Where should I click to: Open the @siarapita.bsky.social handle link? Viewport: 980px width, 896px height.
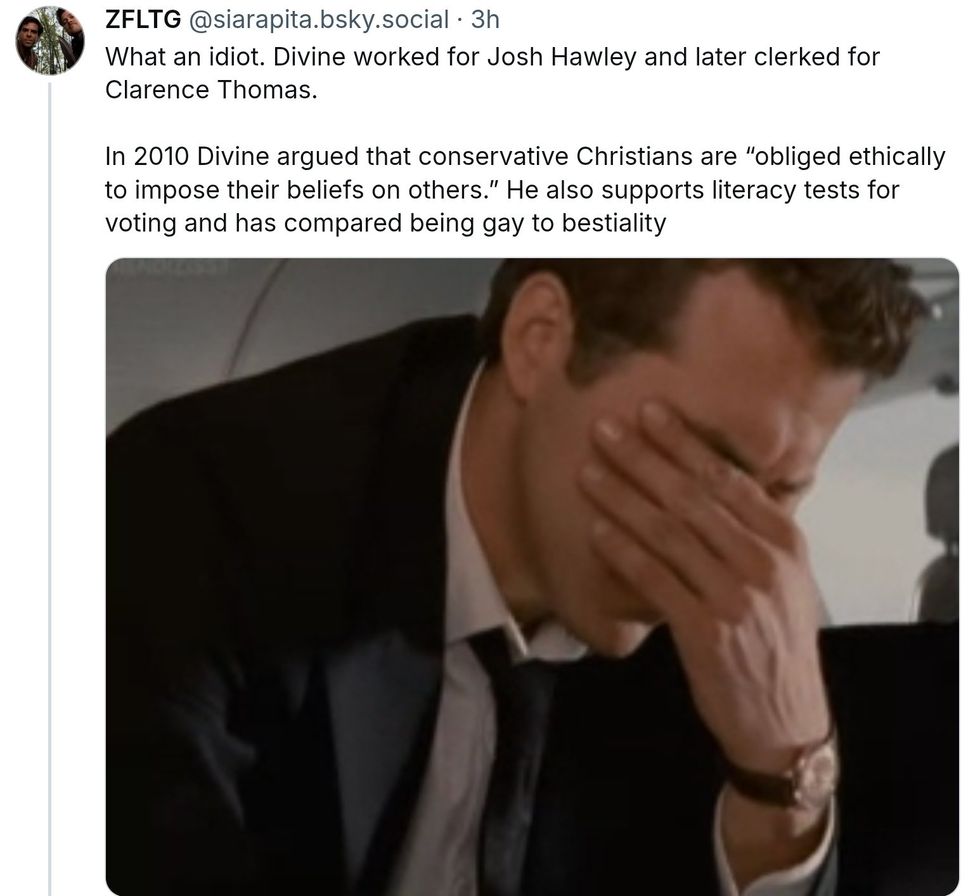[x=318, y=20]
